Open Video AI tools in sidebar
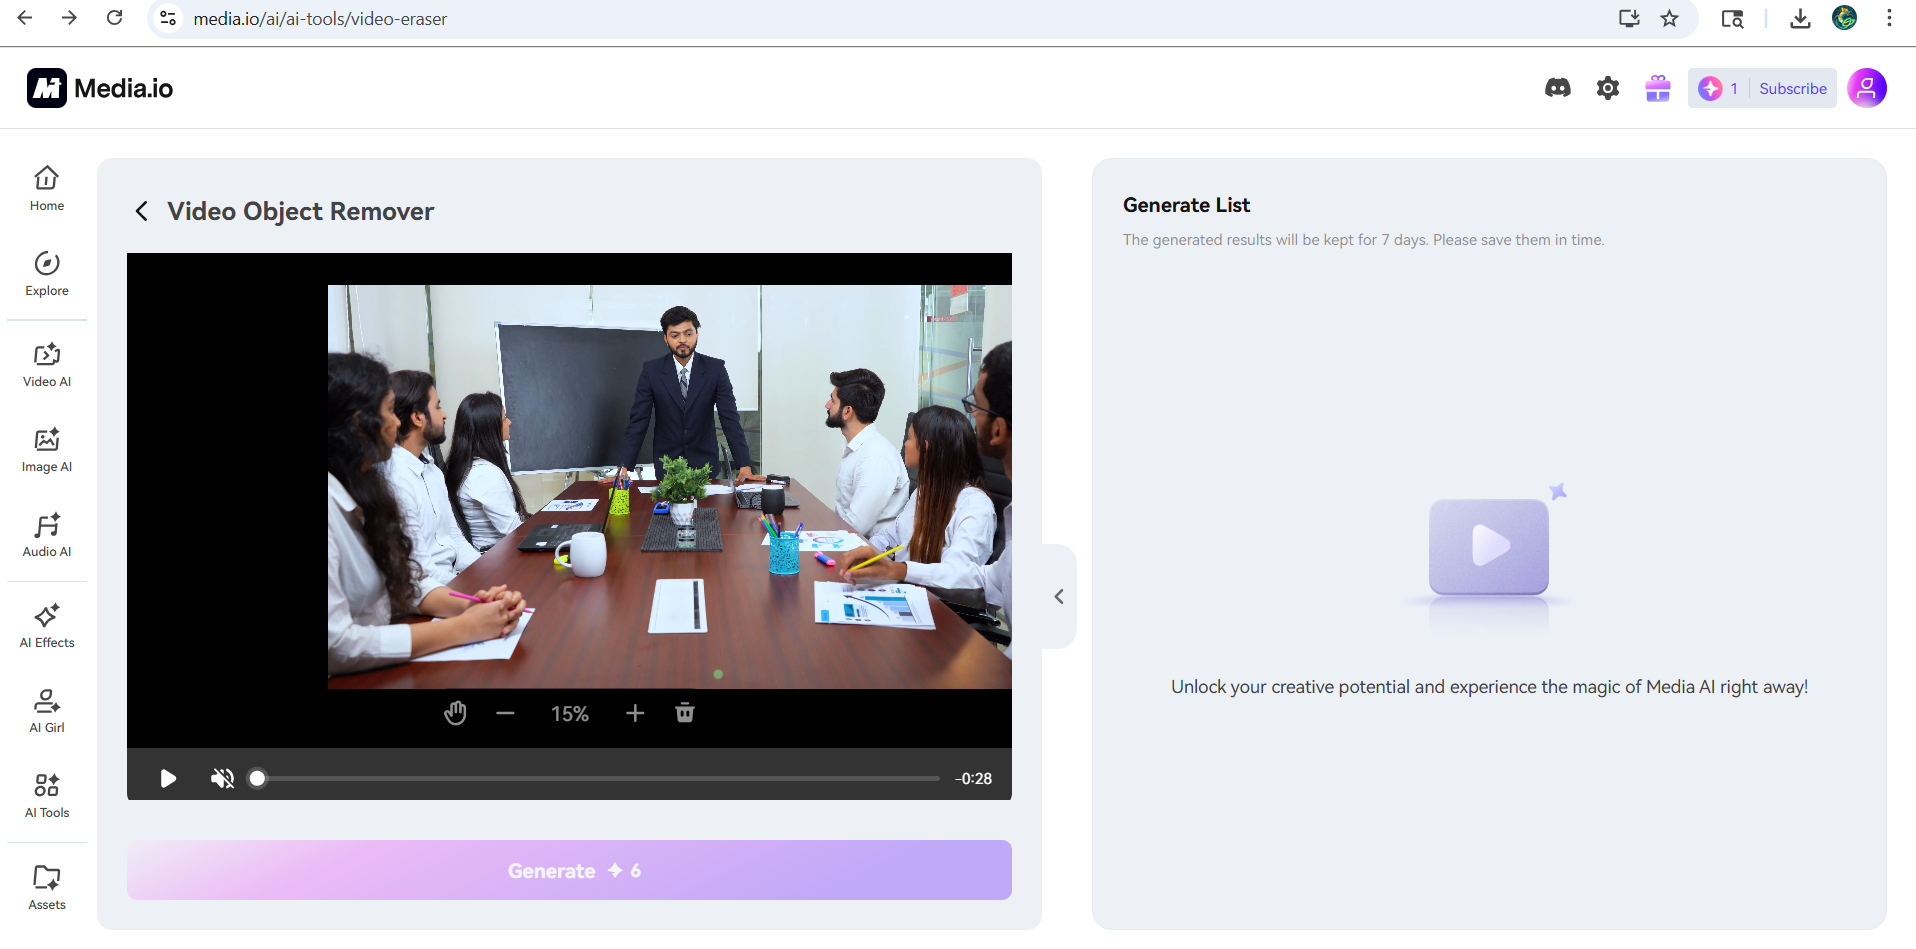The height and width of the screenshot is (949, 1916). click(47, 365)
